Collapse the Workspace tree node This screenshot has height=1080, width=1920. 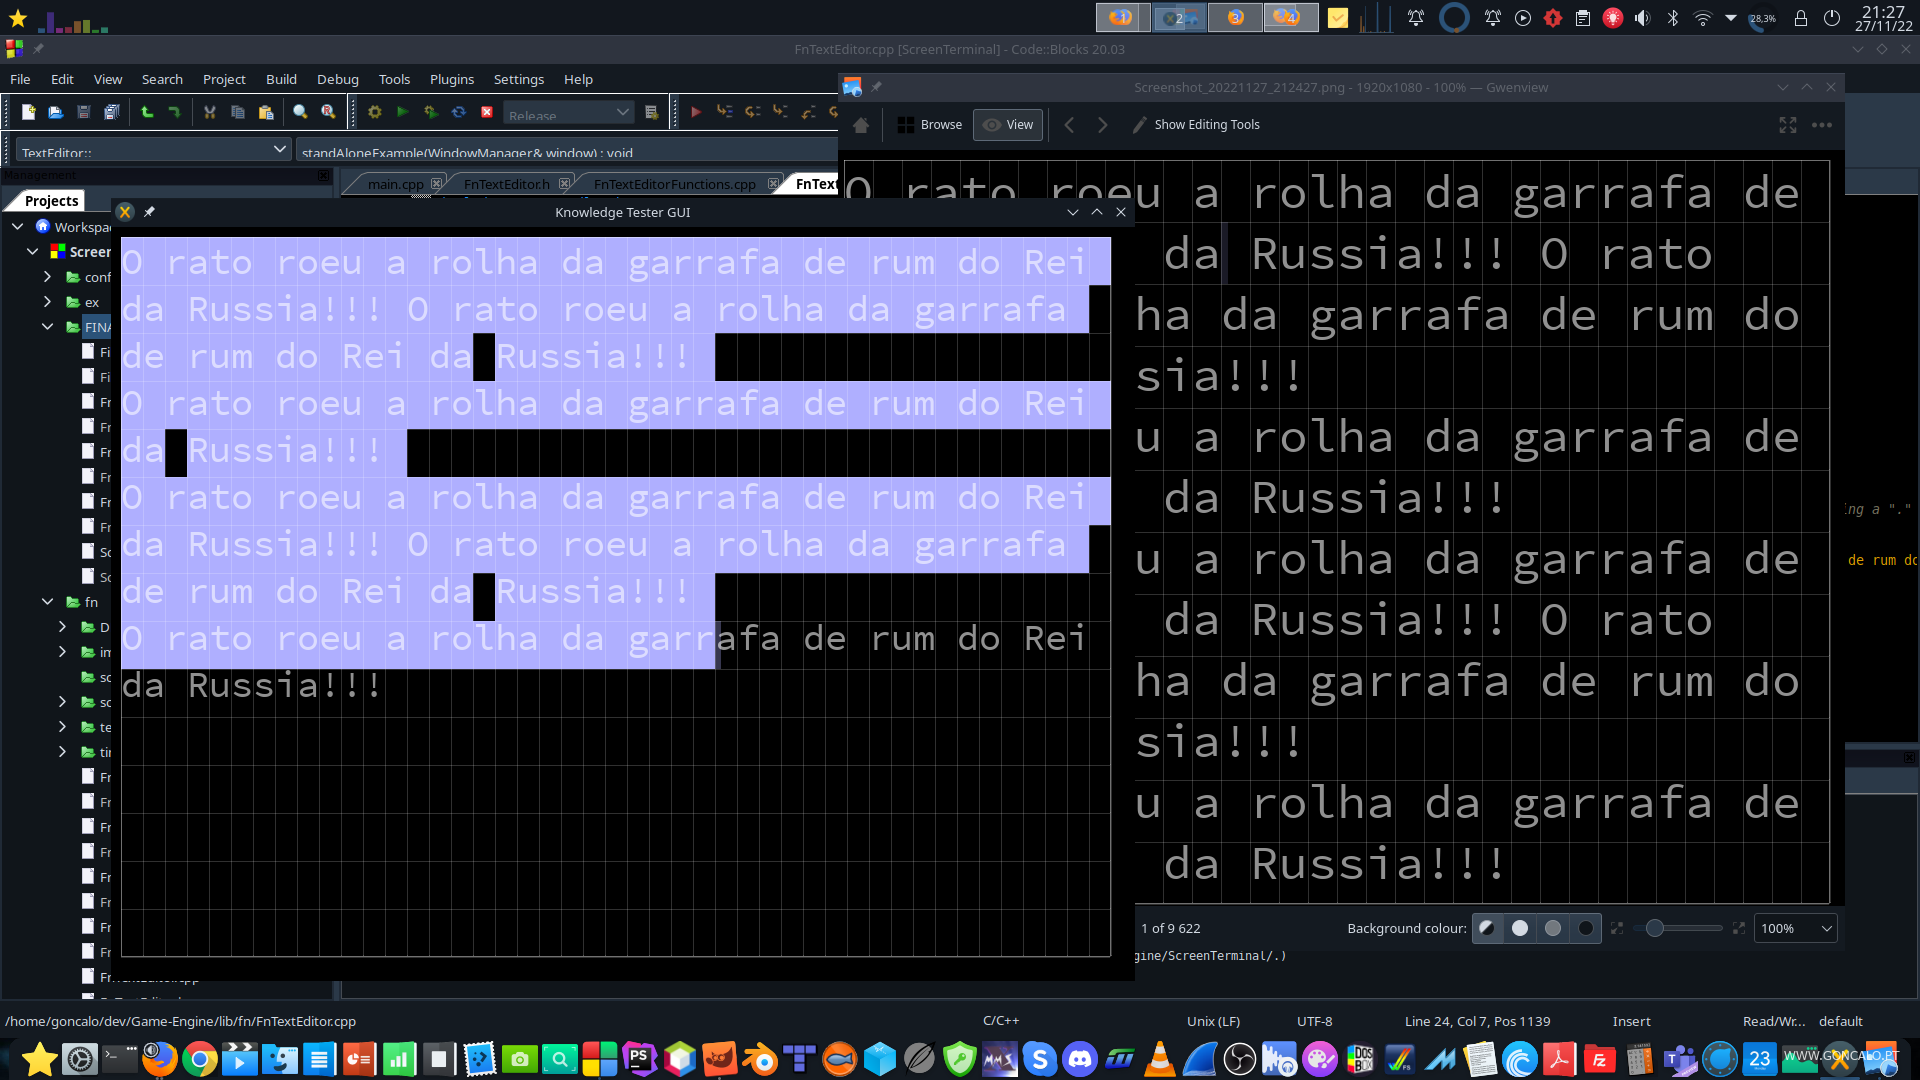[x=18, y=227]
